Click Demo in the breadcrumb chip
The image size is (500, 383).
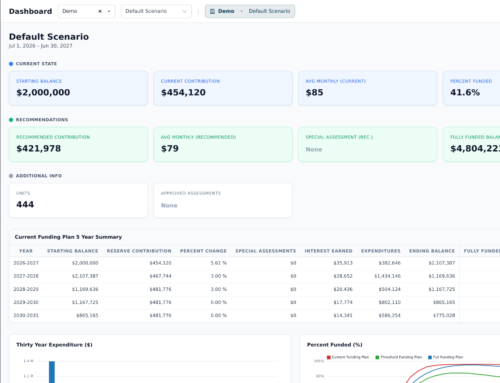[226, 11]
